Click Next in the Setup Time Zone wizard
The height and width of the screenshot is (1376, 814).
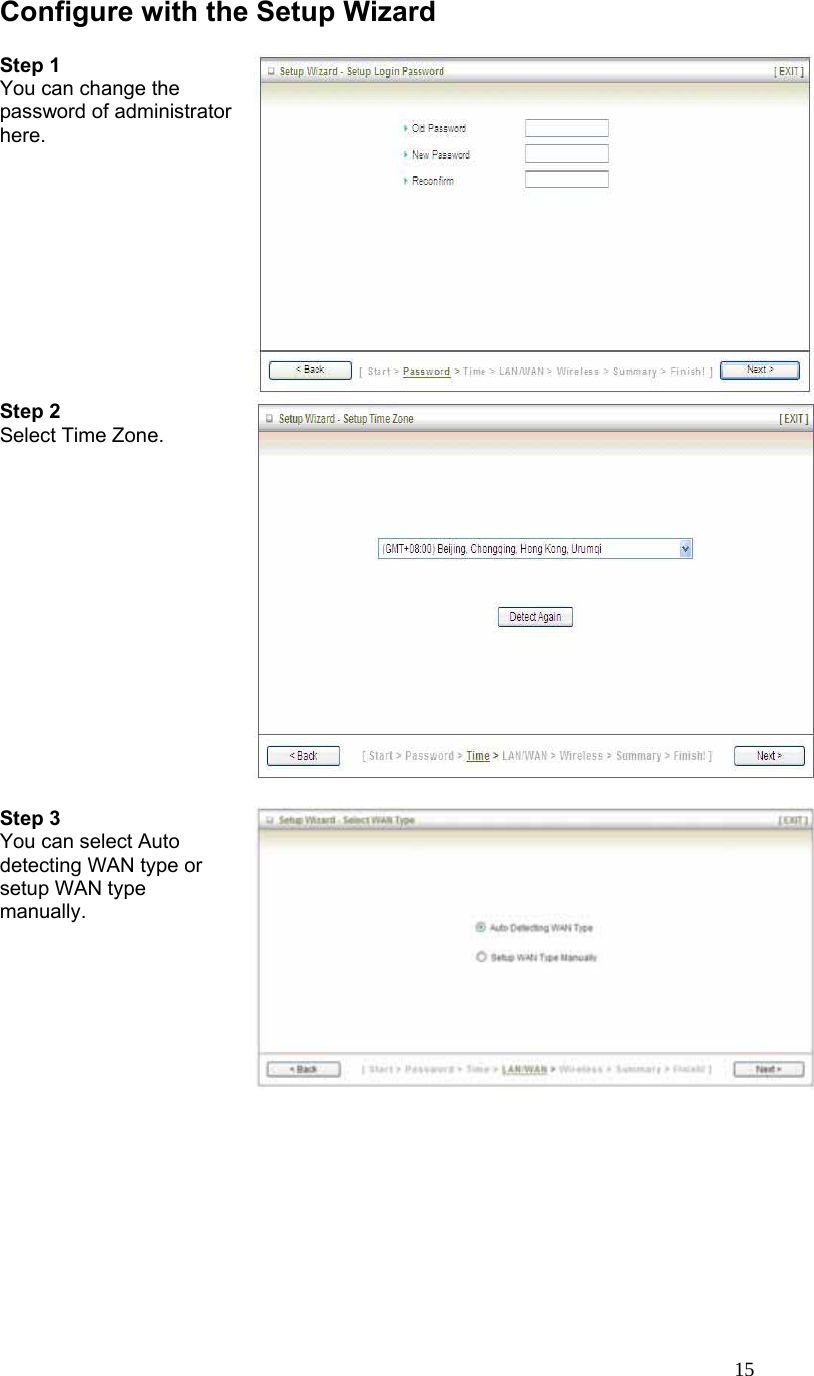[x=769, y=756]
